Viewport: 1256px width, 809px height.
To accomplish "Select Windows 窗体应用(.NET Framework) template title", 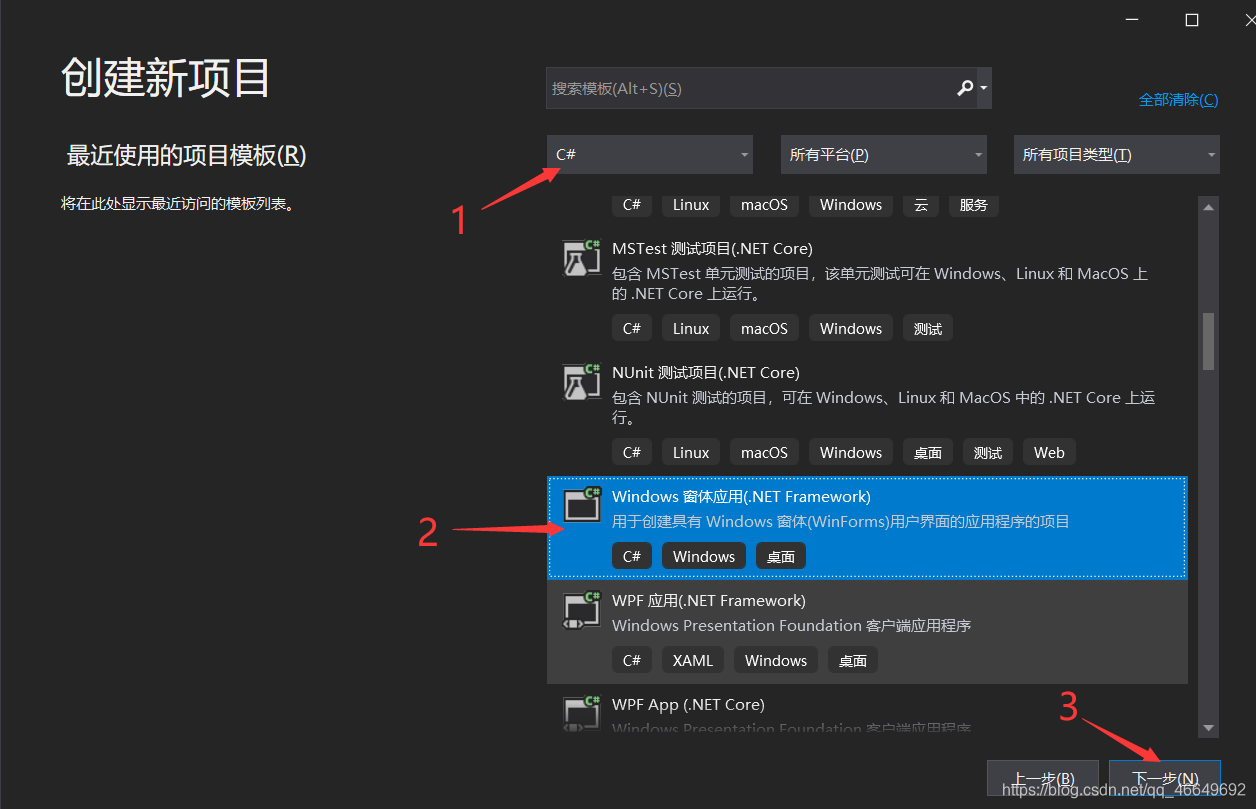I will click(x=741, y=496).
